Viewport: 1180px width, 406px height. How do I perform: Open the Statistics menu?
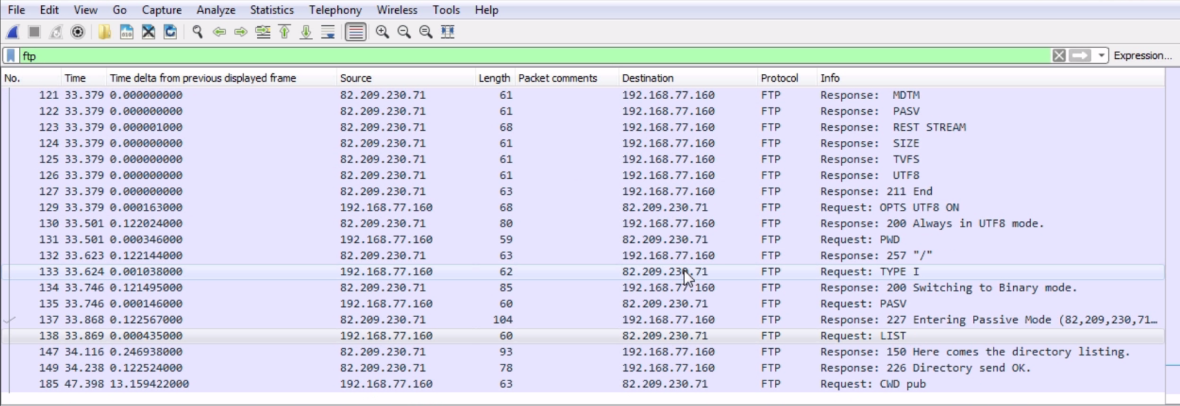coord(272,10)
